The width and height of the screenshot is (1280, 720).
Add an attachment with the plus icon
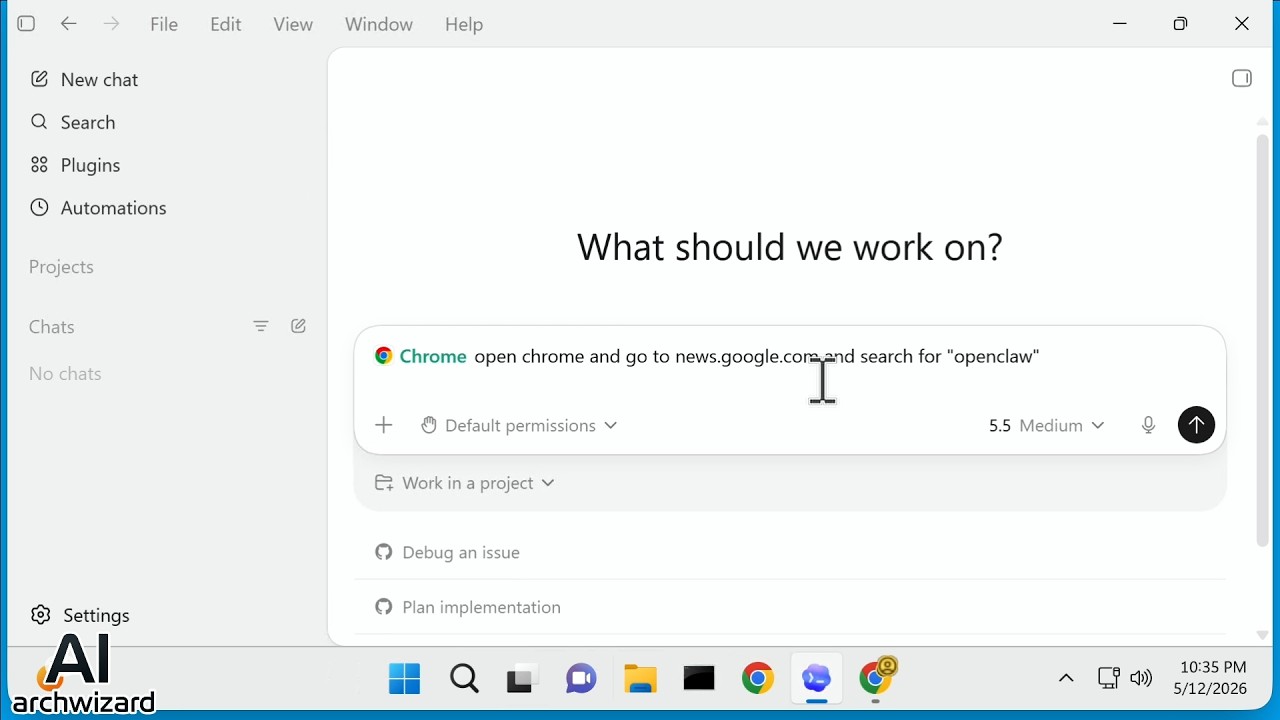click(384, 426)
